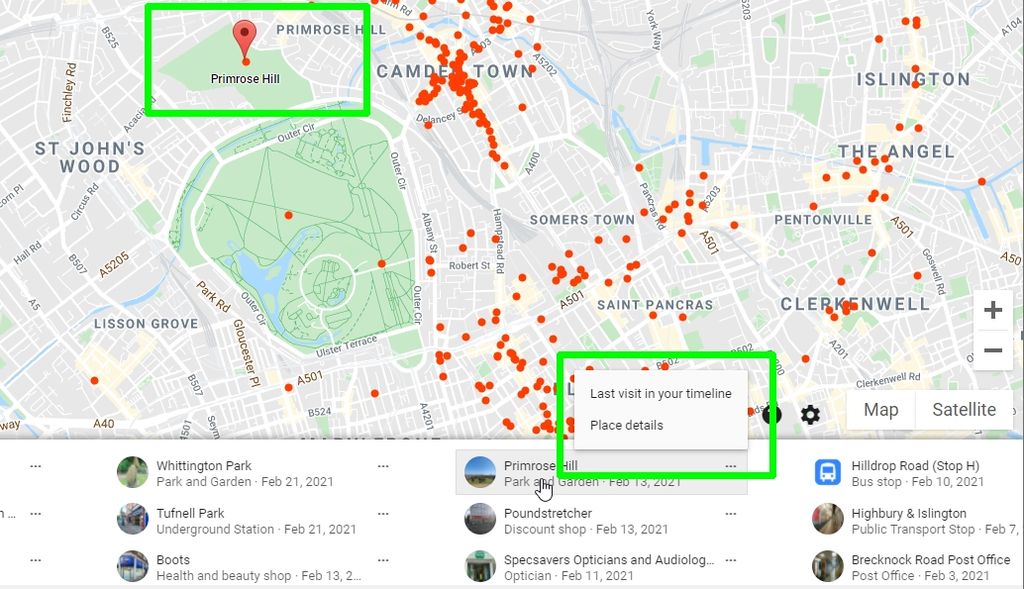
Task: Select the Pegman street view icon
Action: coord(770,413)
